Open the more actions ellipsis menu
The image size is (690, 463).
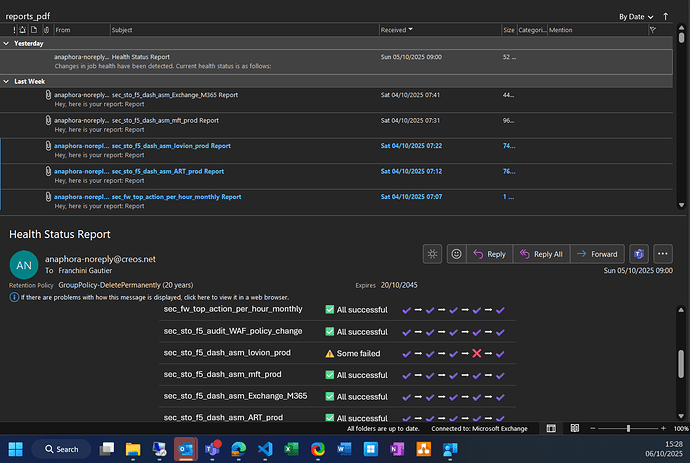[x=664, y=254]
